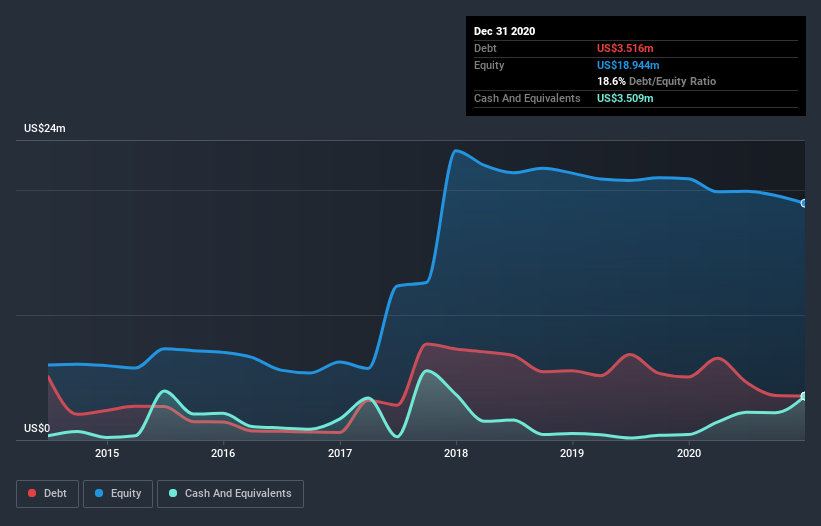This screenshot has width=821, height=526.
Task: Click the US$24m y-axis label
Action: (x=45, y=128)
